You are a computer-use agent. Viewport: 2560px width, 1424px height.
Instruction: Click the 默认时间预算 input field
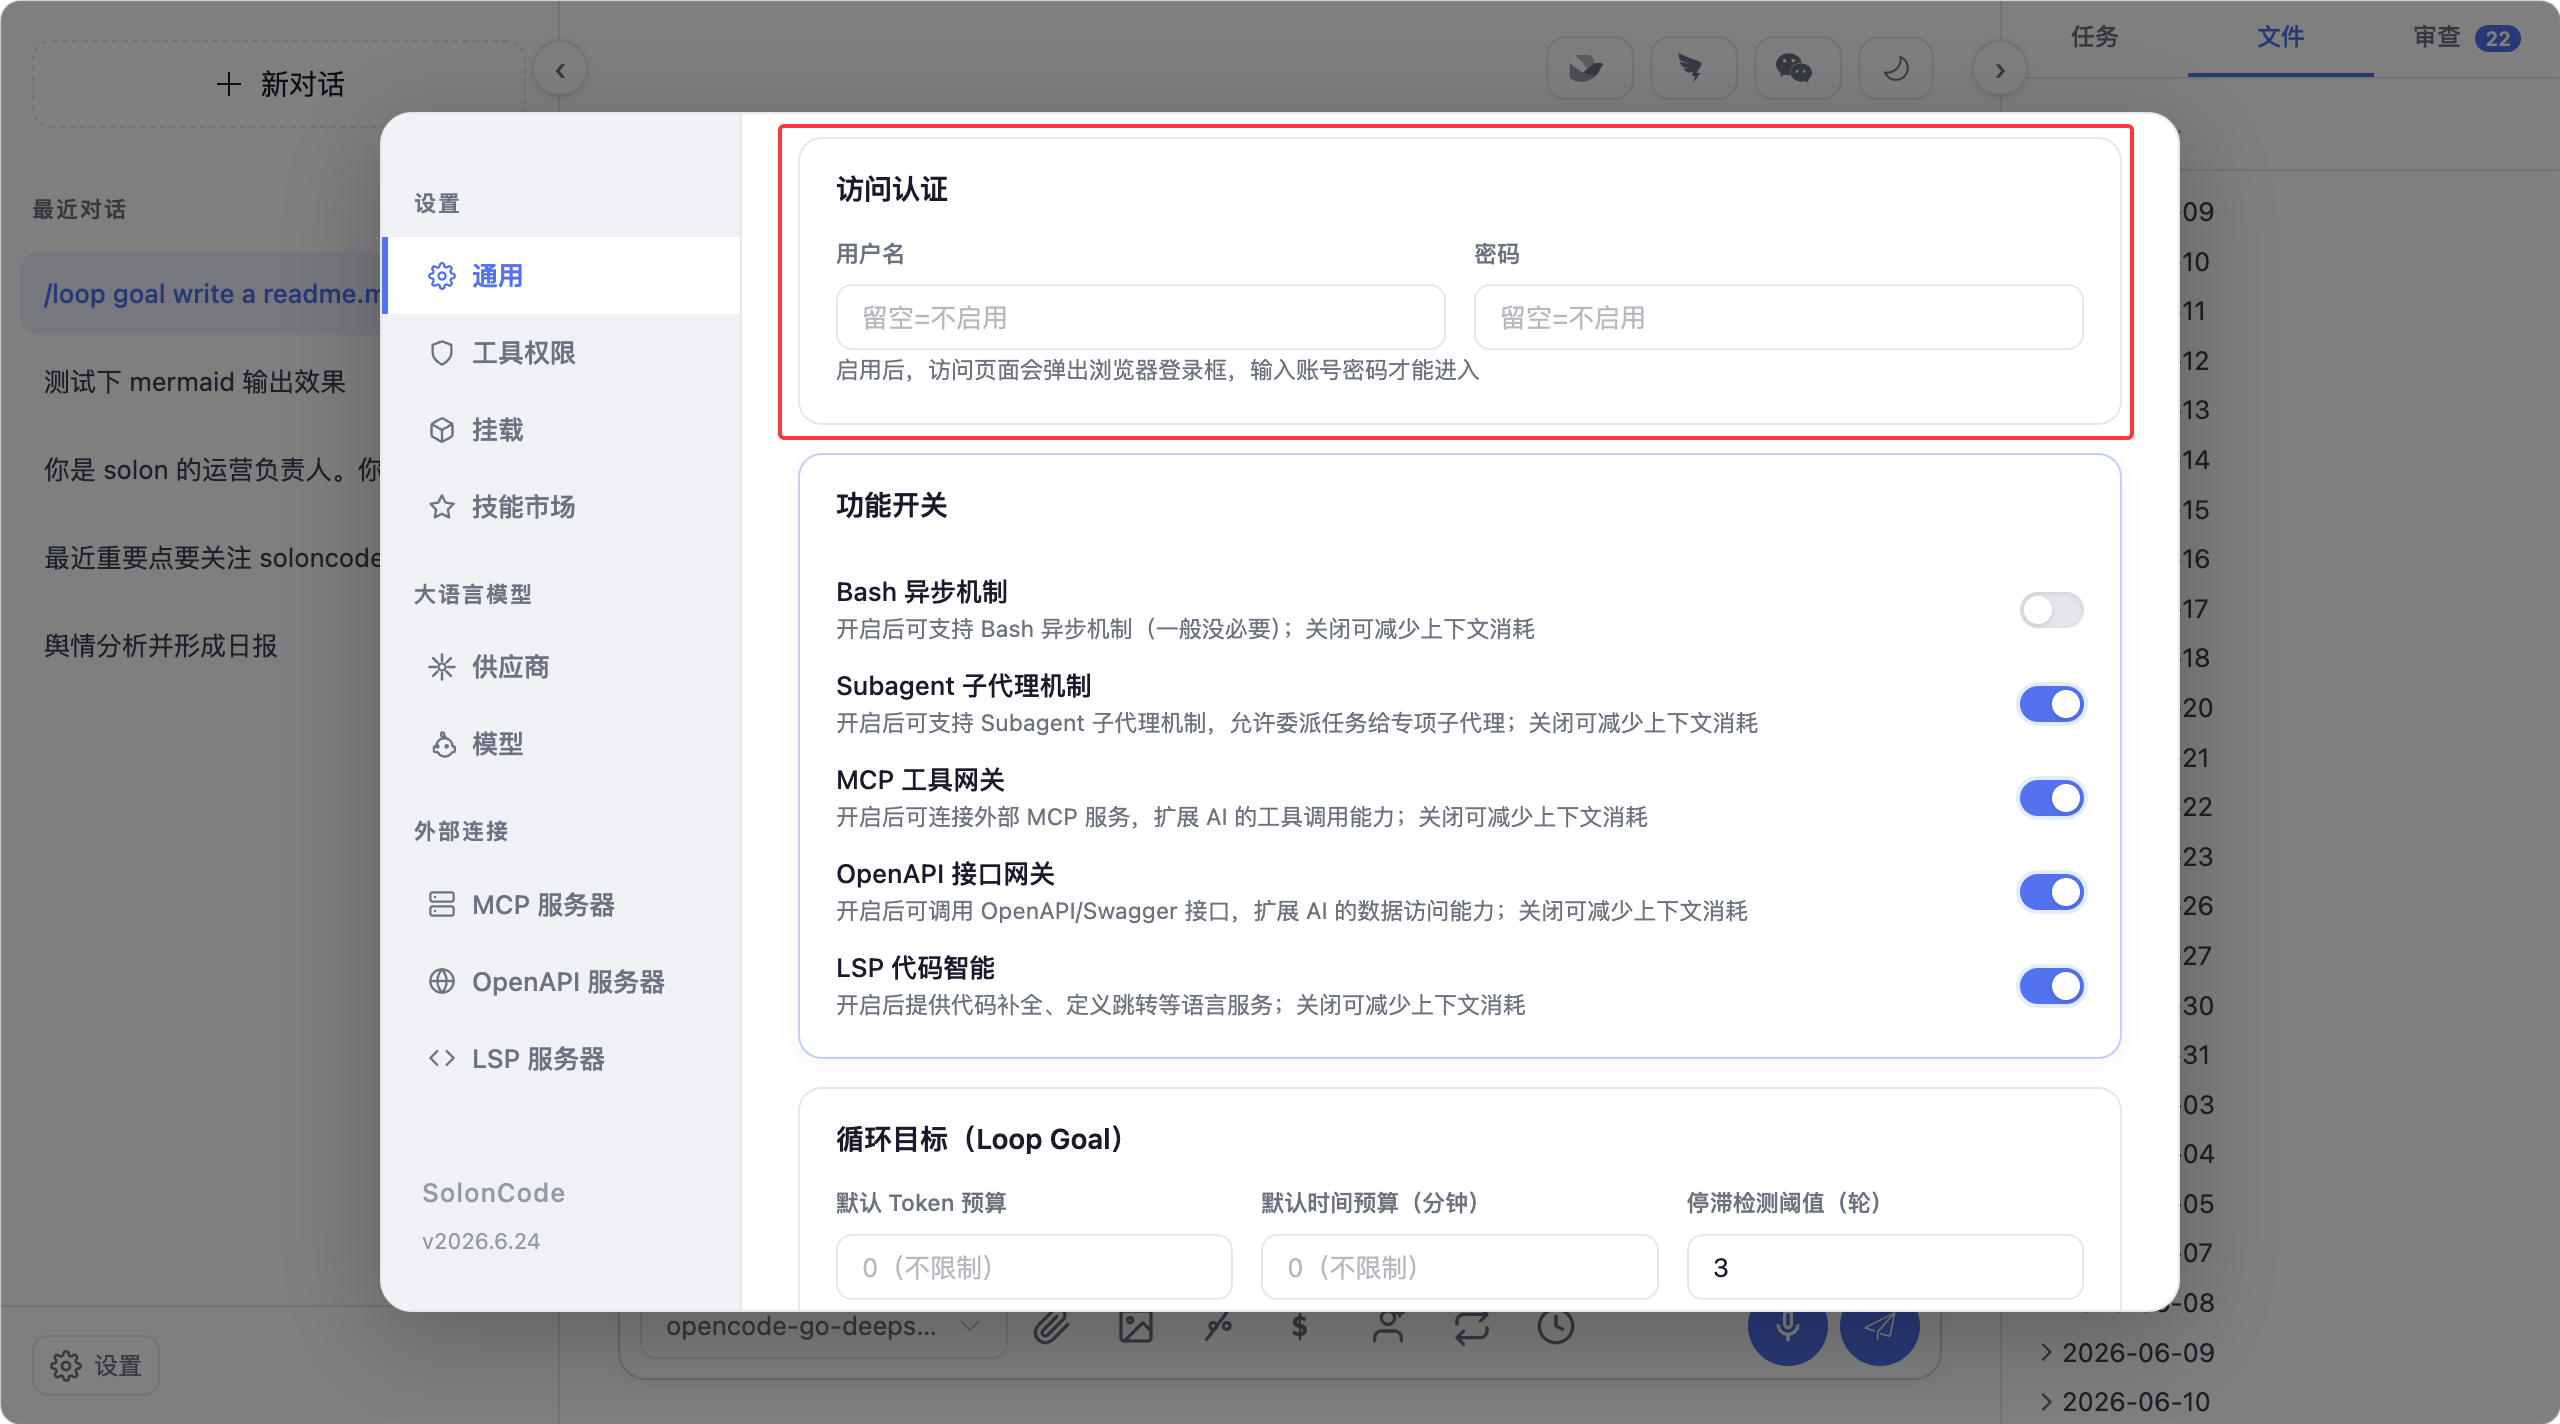(1459, 1268)
